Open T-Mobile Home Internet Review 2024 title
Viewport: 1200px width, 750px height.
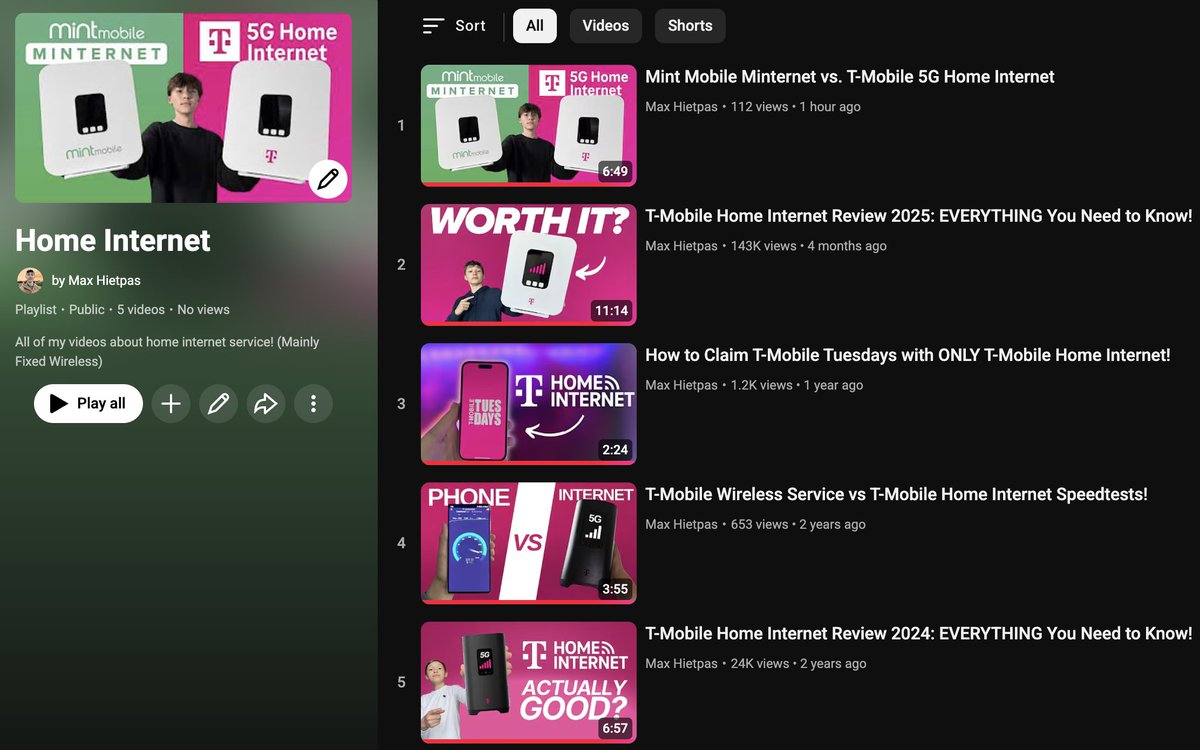tap(919, 633)
